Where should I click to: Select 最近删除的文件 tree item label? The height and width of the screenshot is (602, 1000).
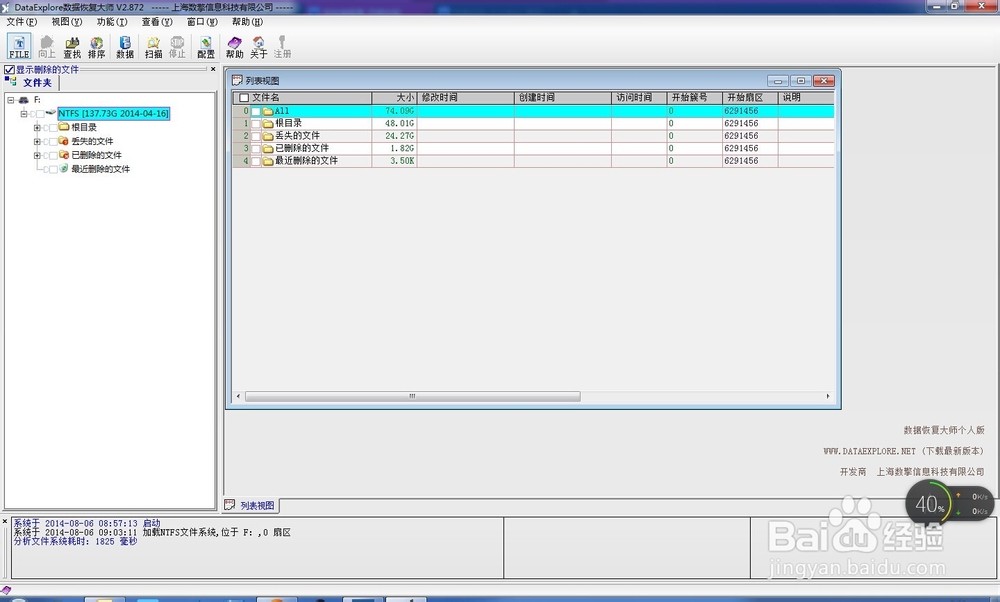tap(100, 169)
